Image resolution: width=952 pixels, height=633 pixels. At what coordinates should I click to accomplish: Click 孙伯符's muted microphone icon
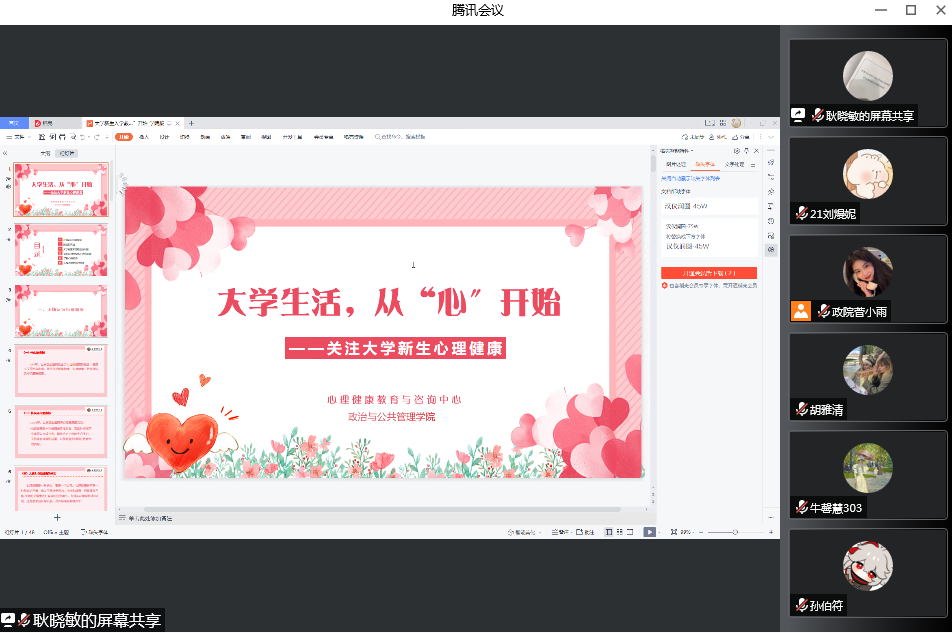point(801,605)
